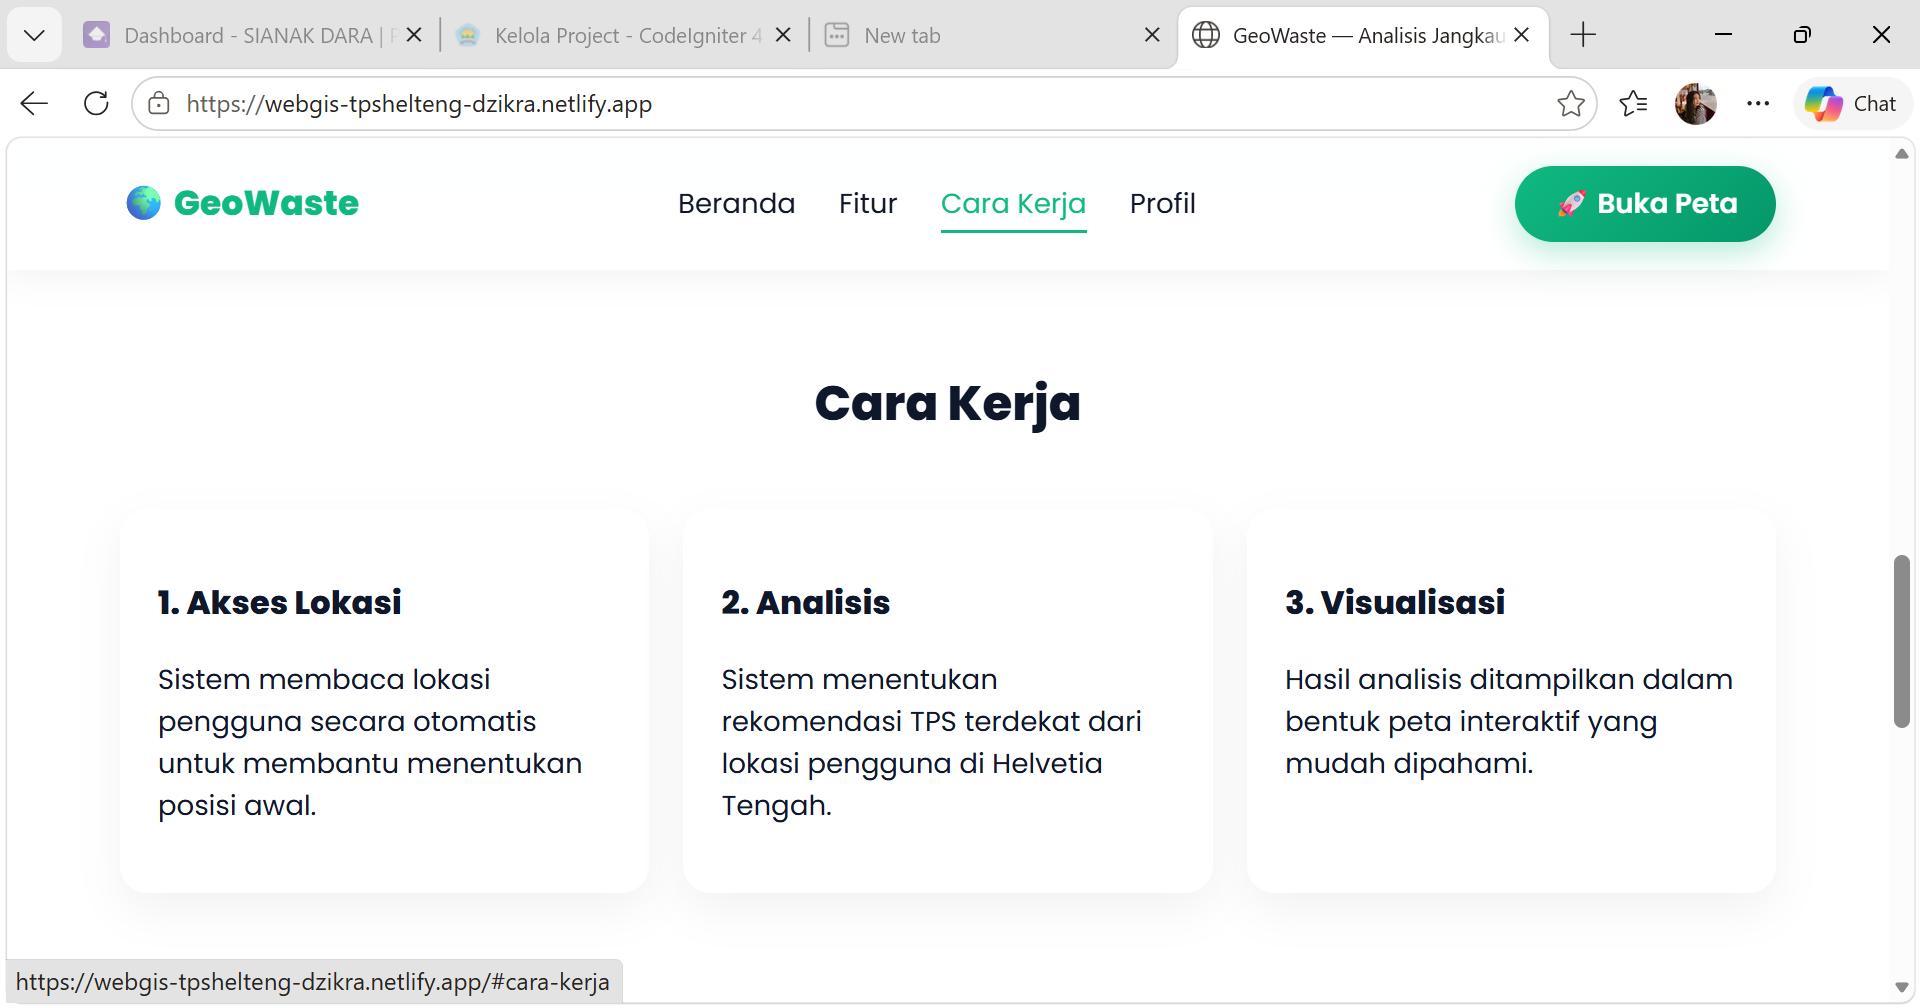Image resolution: width=1920 pixels, height=1008 pixels.
Task: Add page to favorites star icon
Action: tap(1570, 103)
